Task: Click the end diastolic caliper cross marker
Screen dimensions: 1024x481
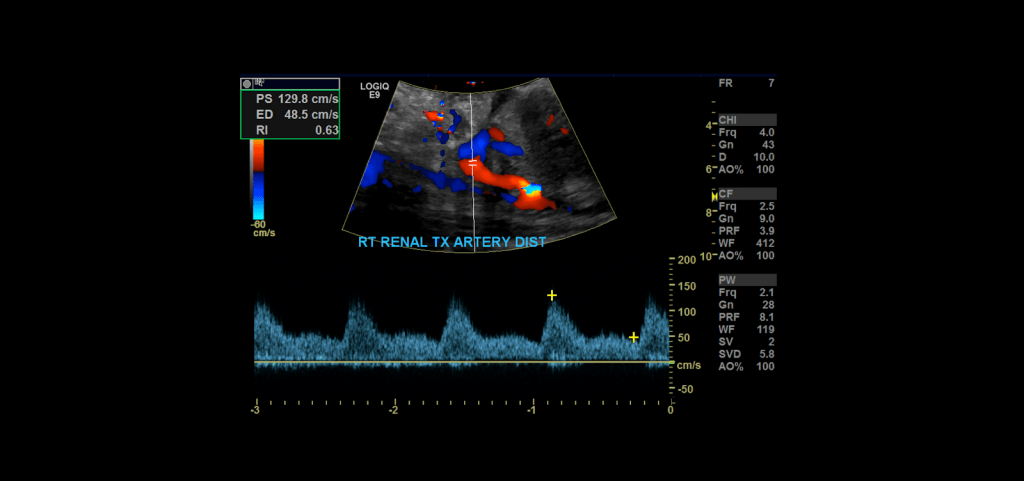Action: (x=633, y=337)
